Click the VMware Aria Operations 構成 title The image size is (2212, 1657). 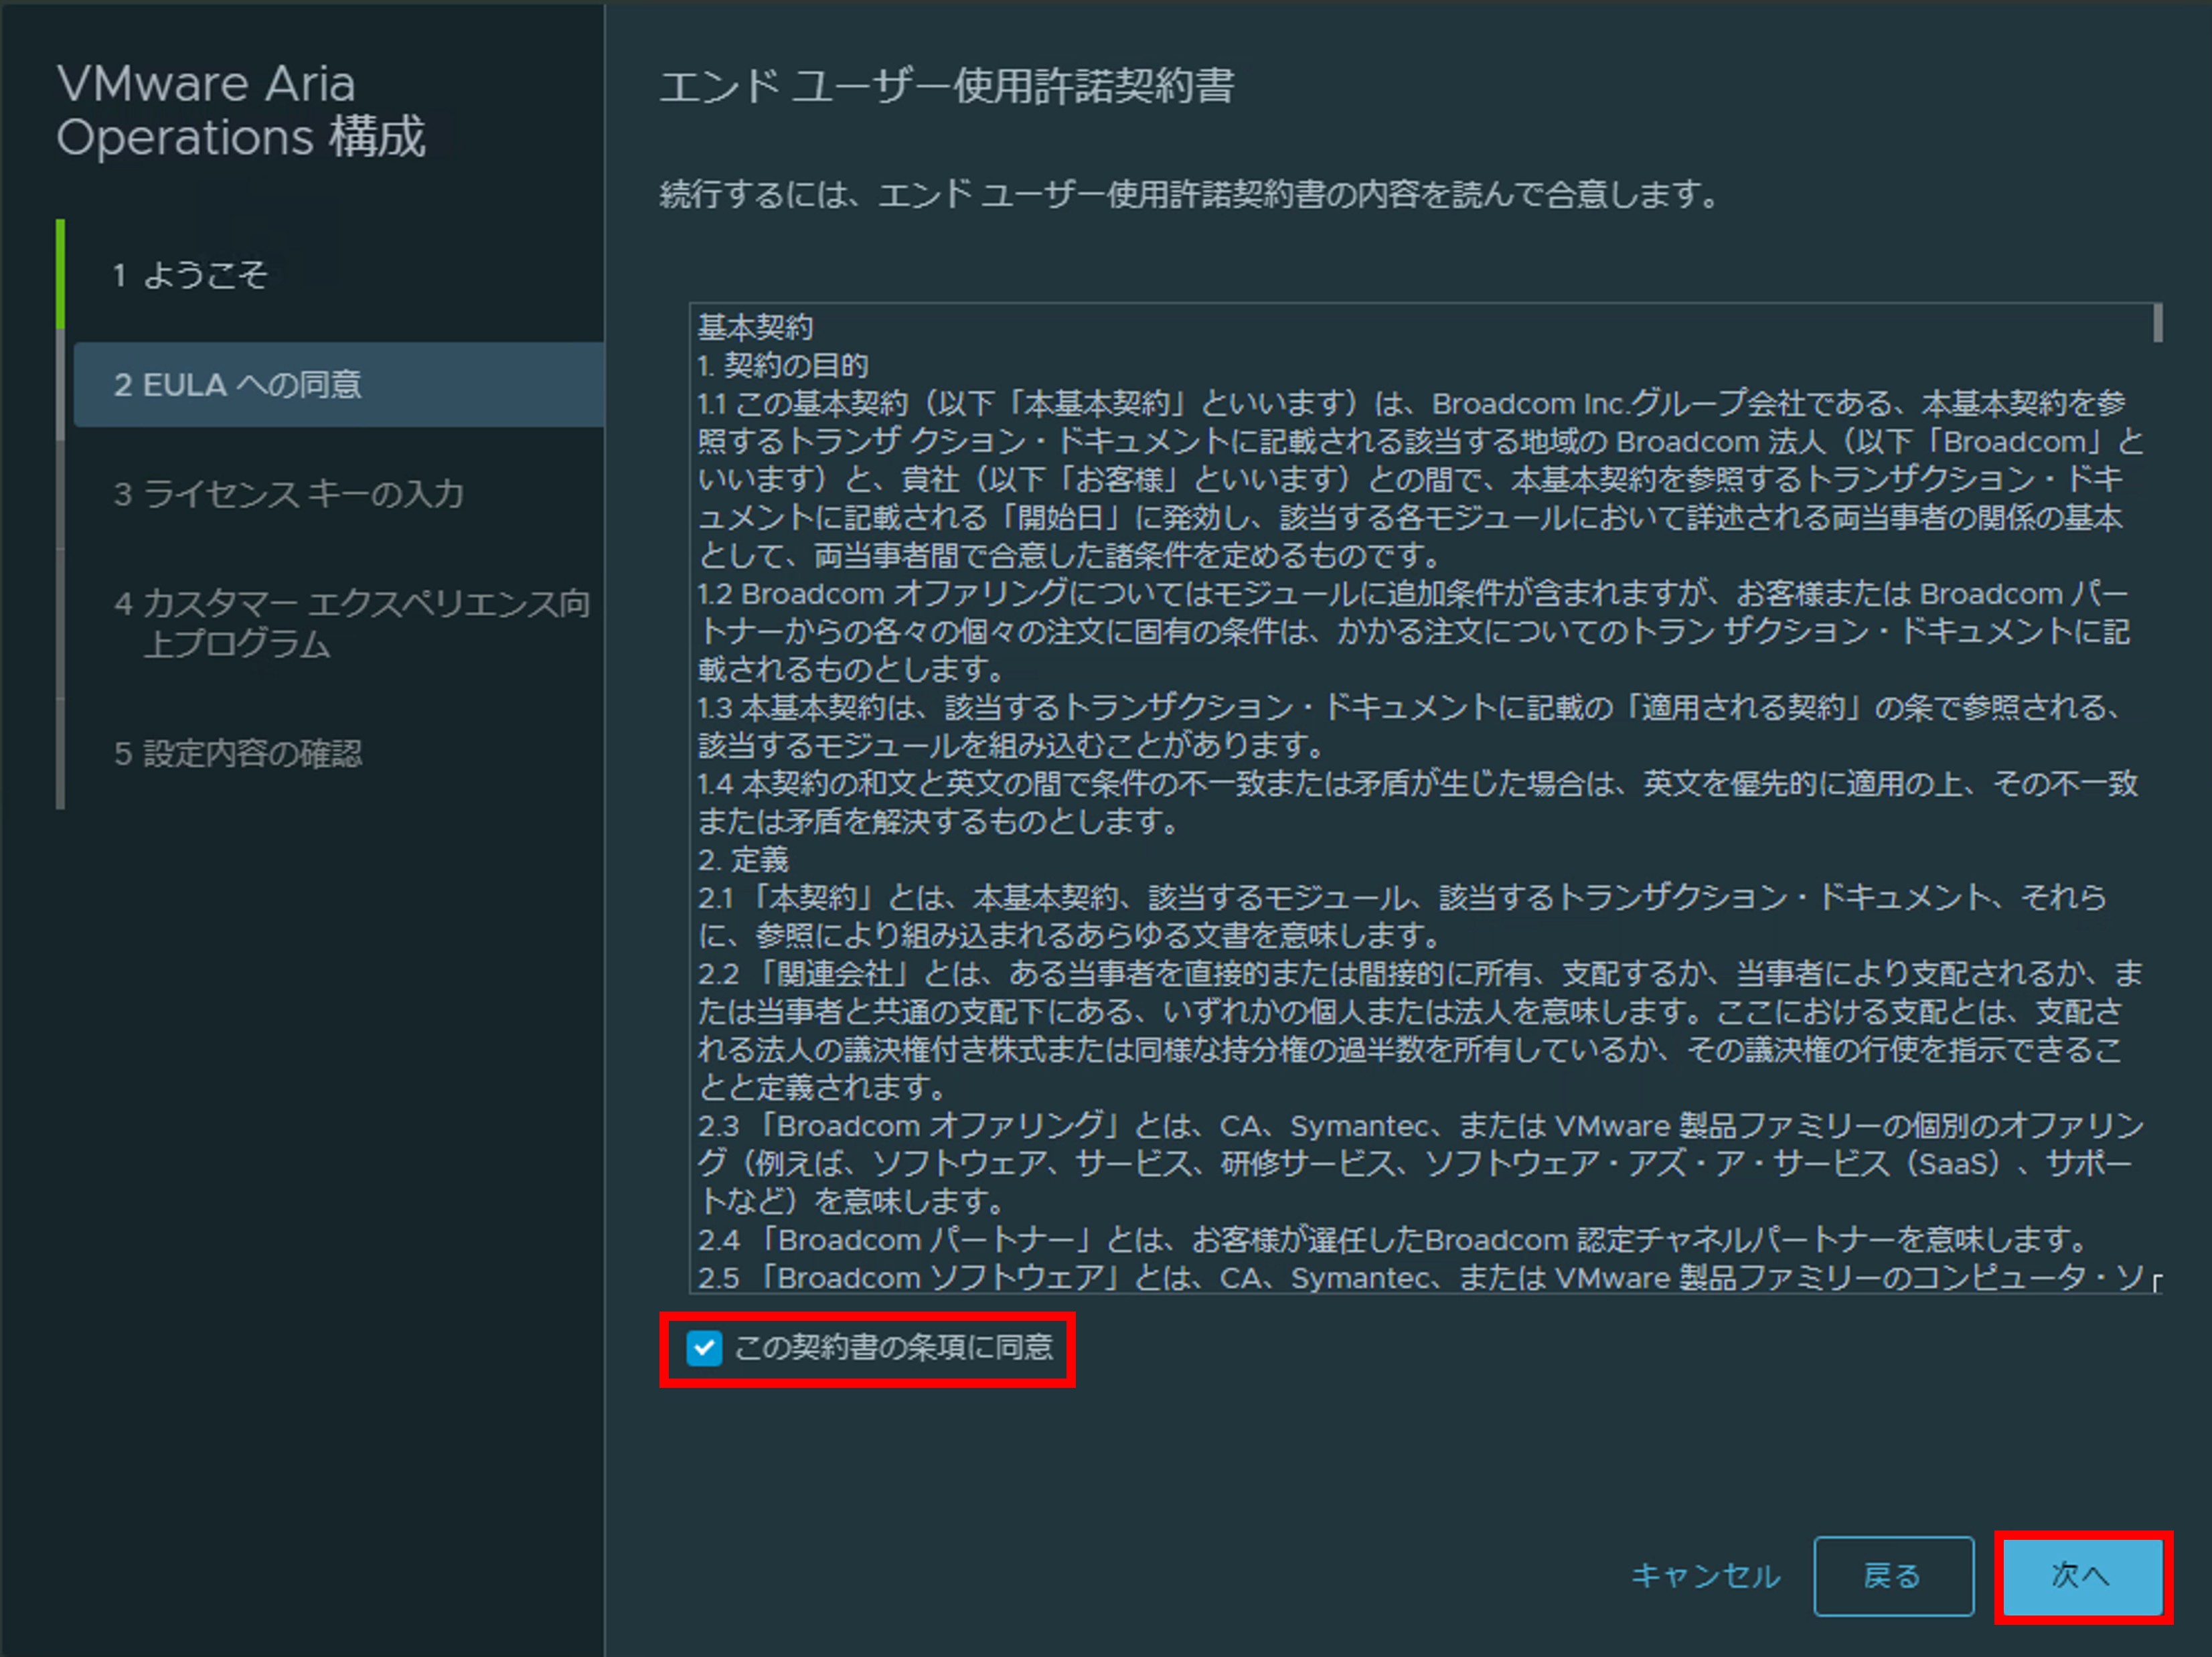point(240,110)
